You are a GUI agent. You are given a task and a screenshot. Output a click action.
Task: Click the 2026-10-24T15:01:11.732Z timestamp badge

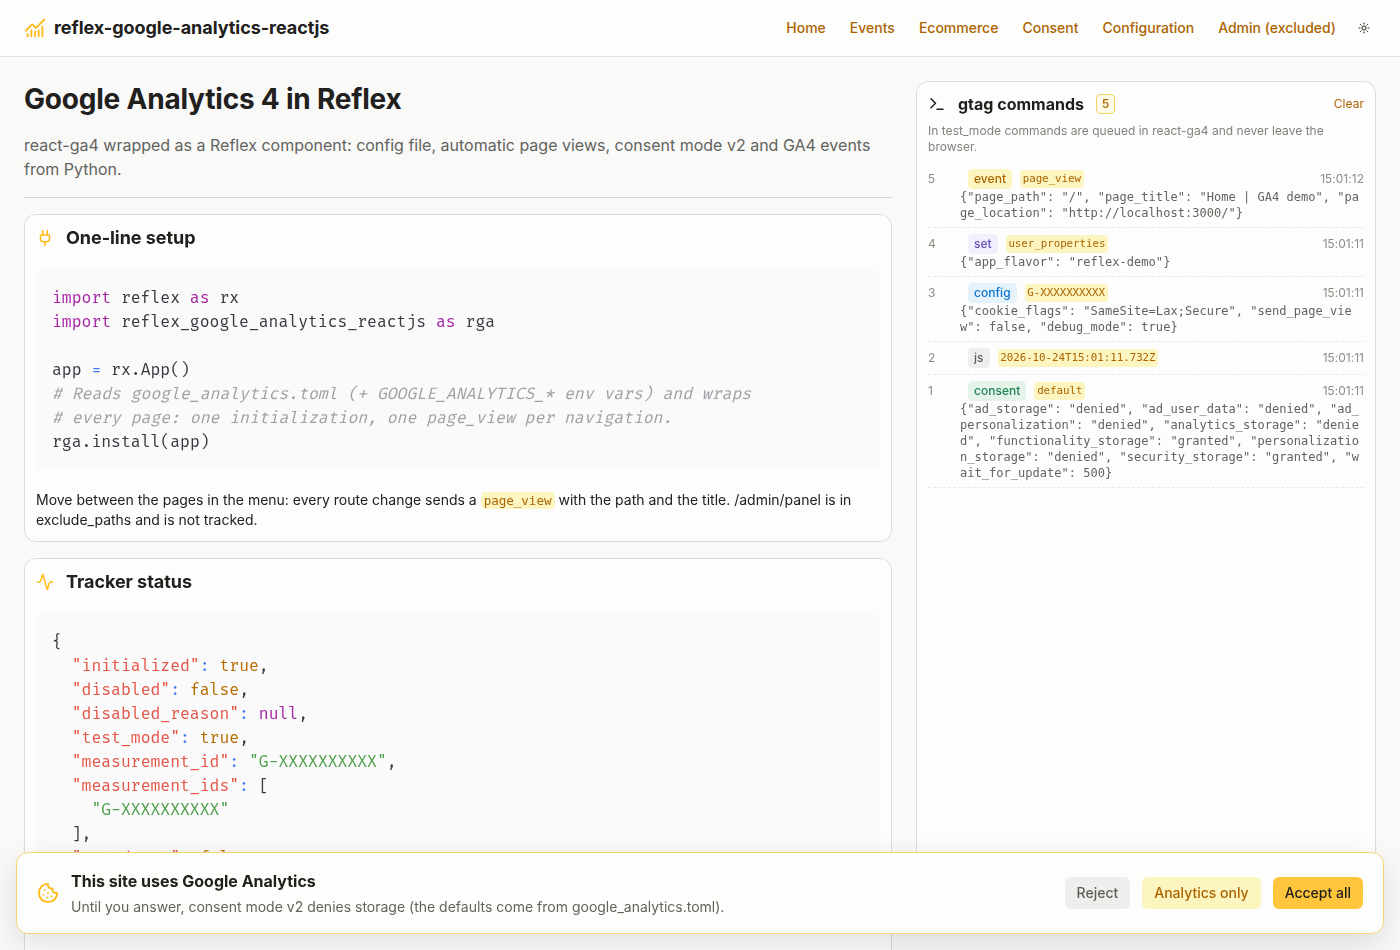(x=1078, y=358)
